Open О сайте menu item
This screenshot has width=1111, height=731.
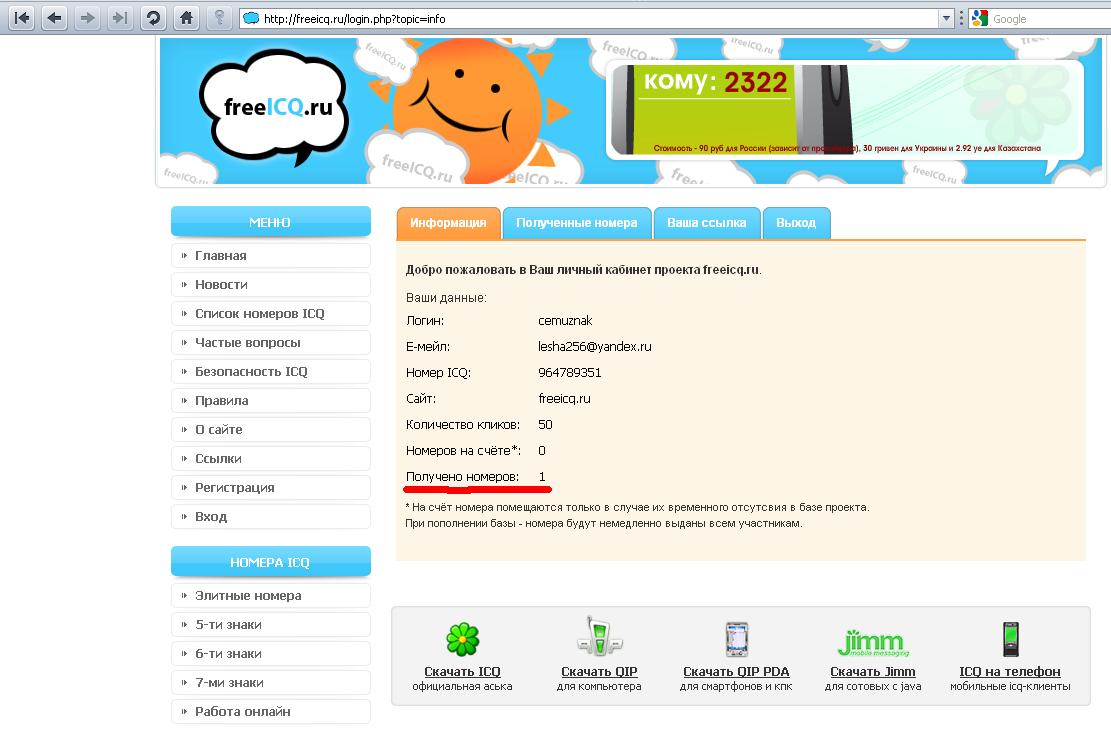pos(271,430)
